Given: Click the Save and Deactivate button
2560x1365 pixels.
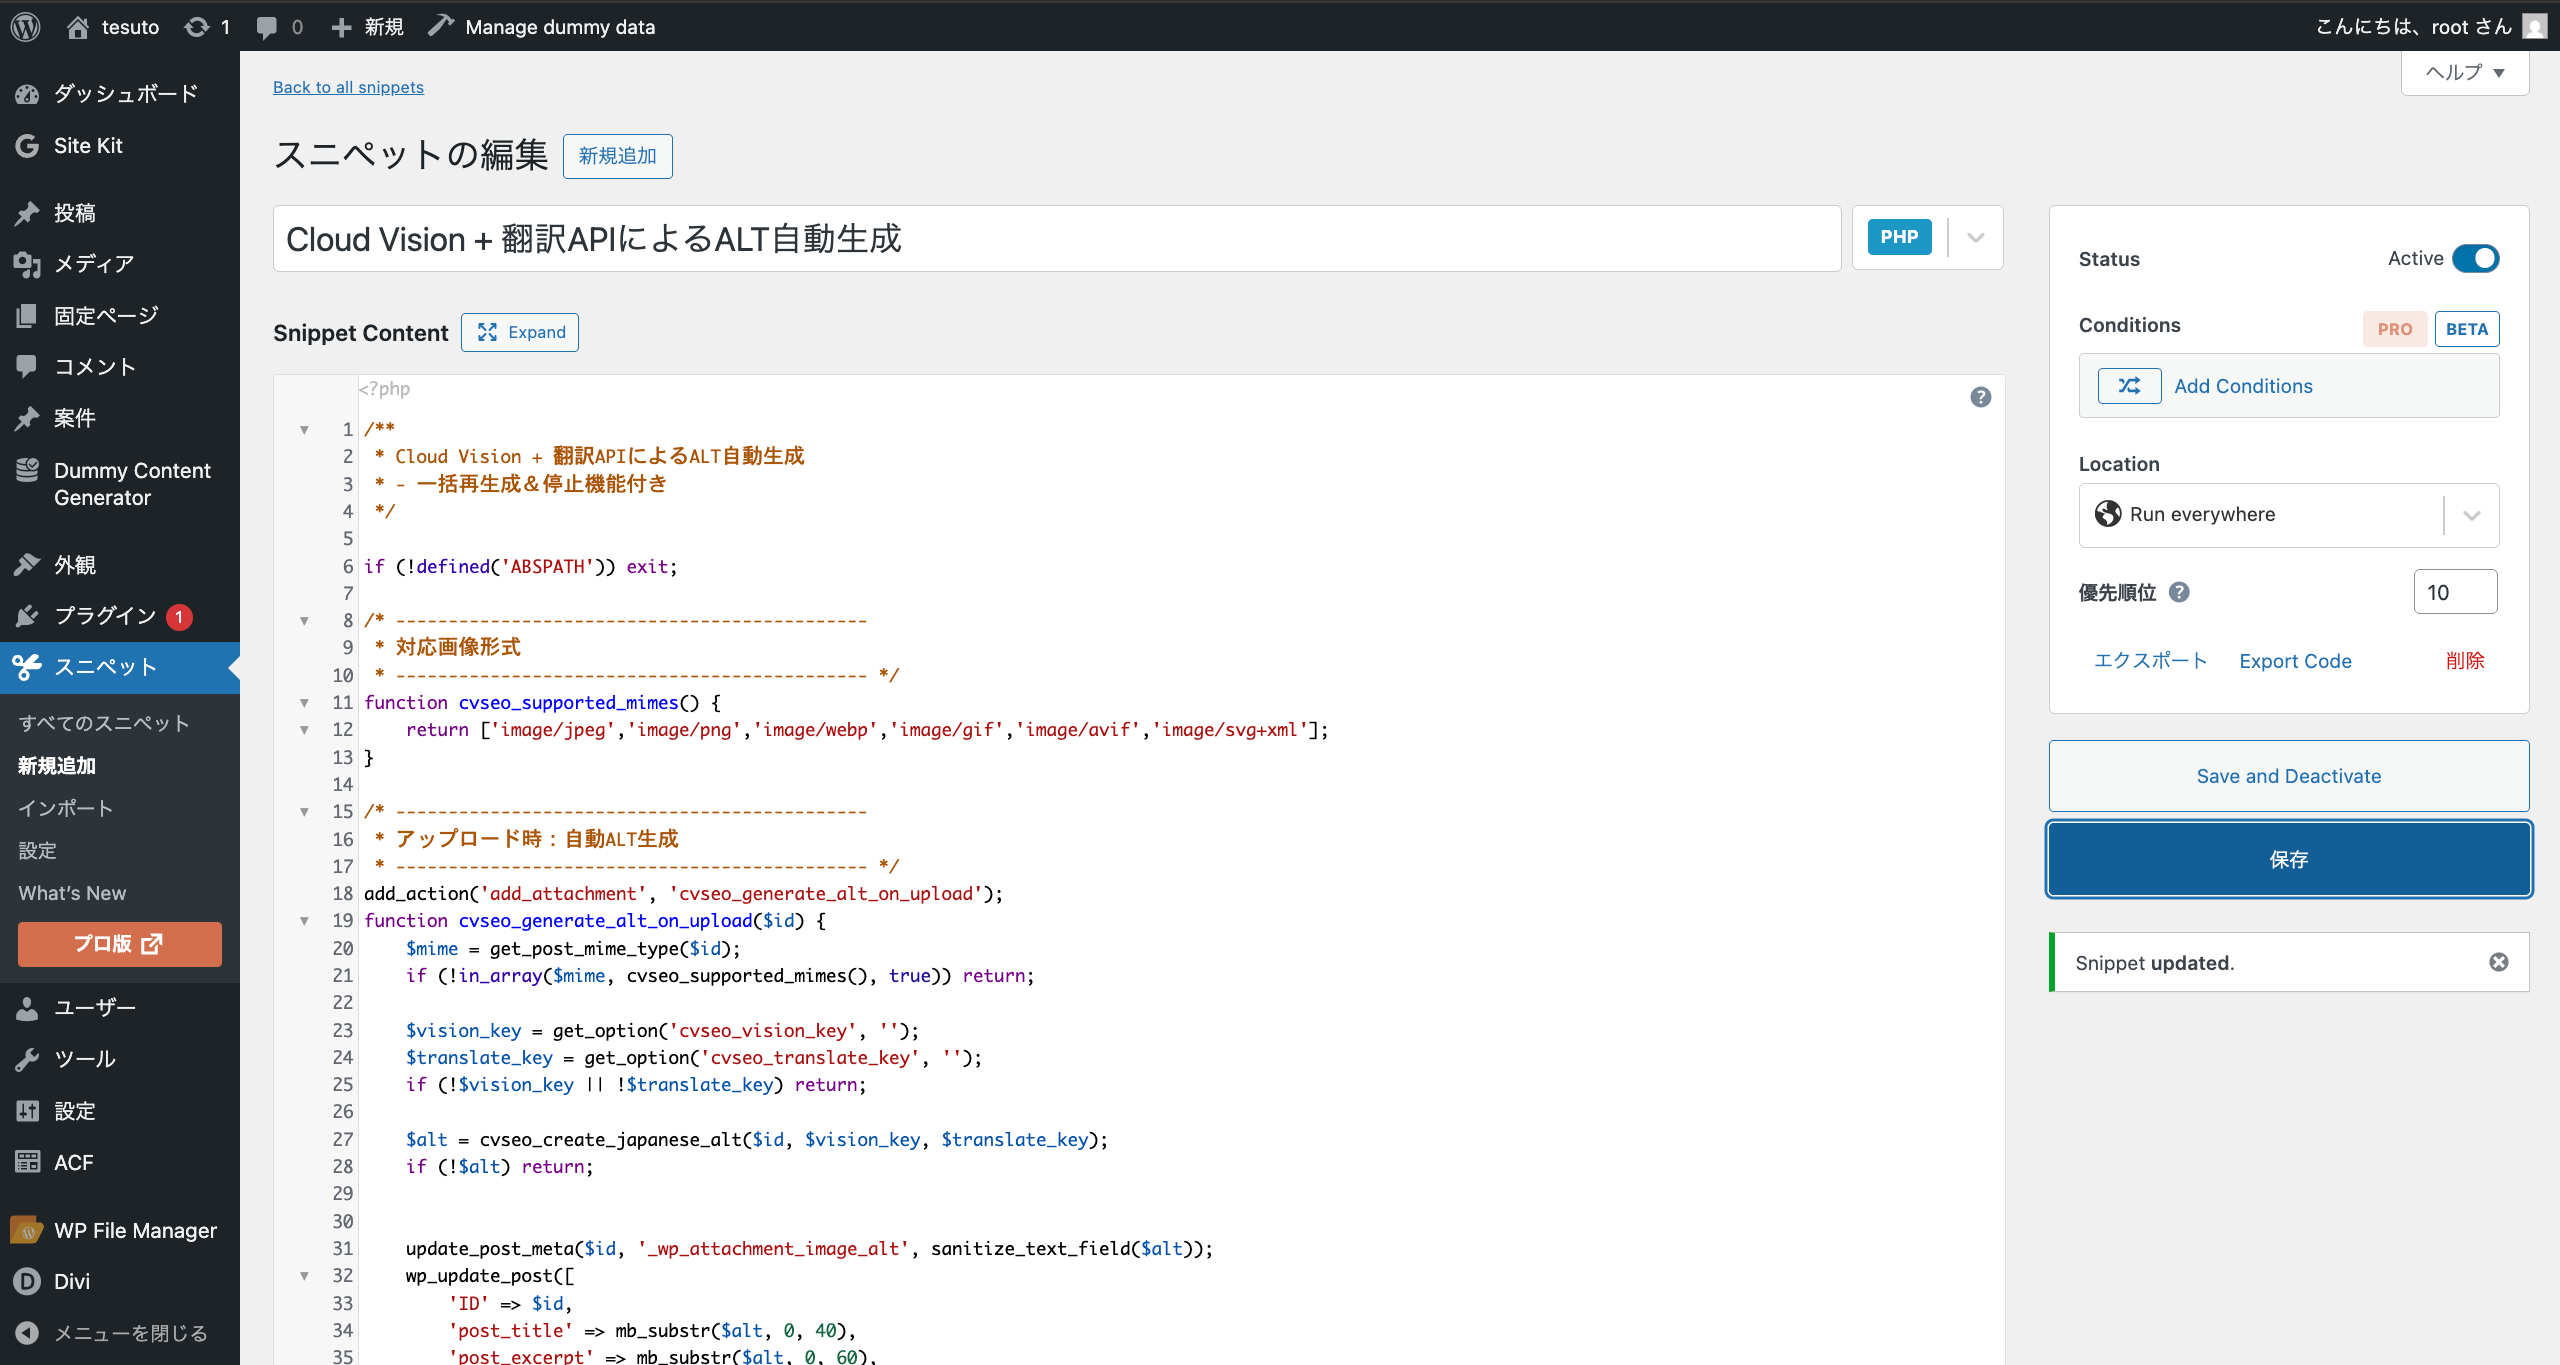Looking at the screenshot, I should [2288, 776].
